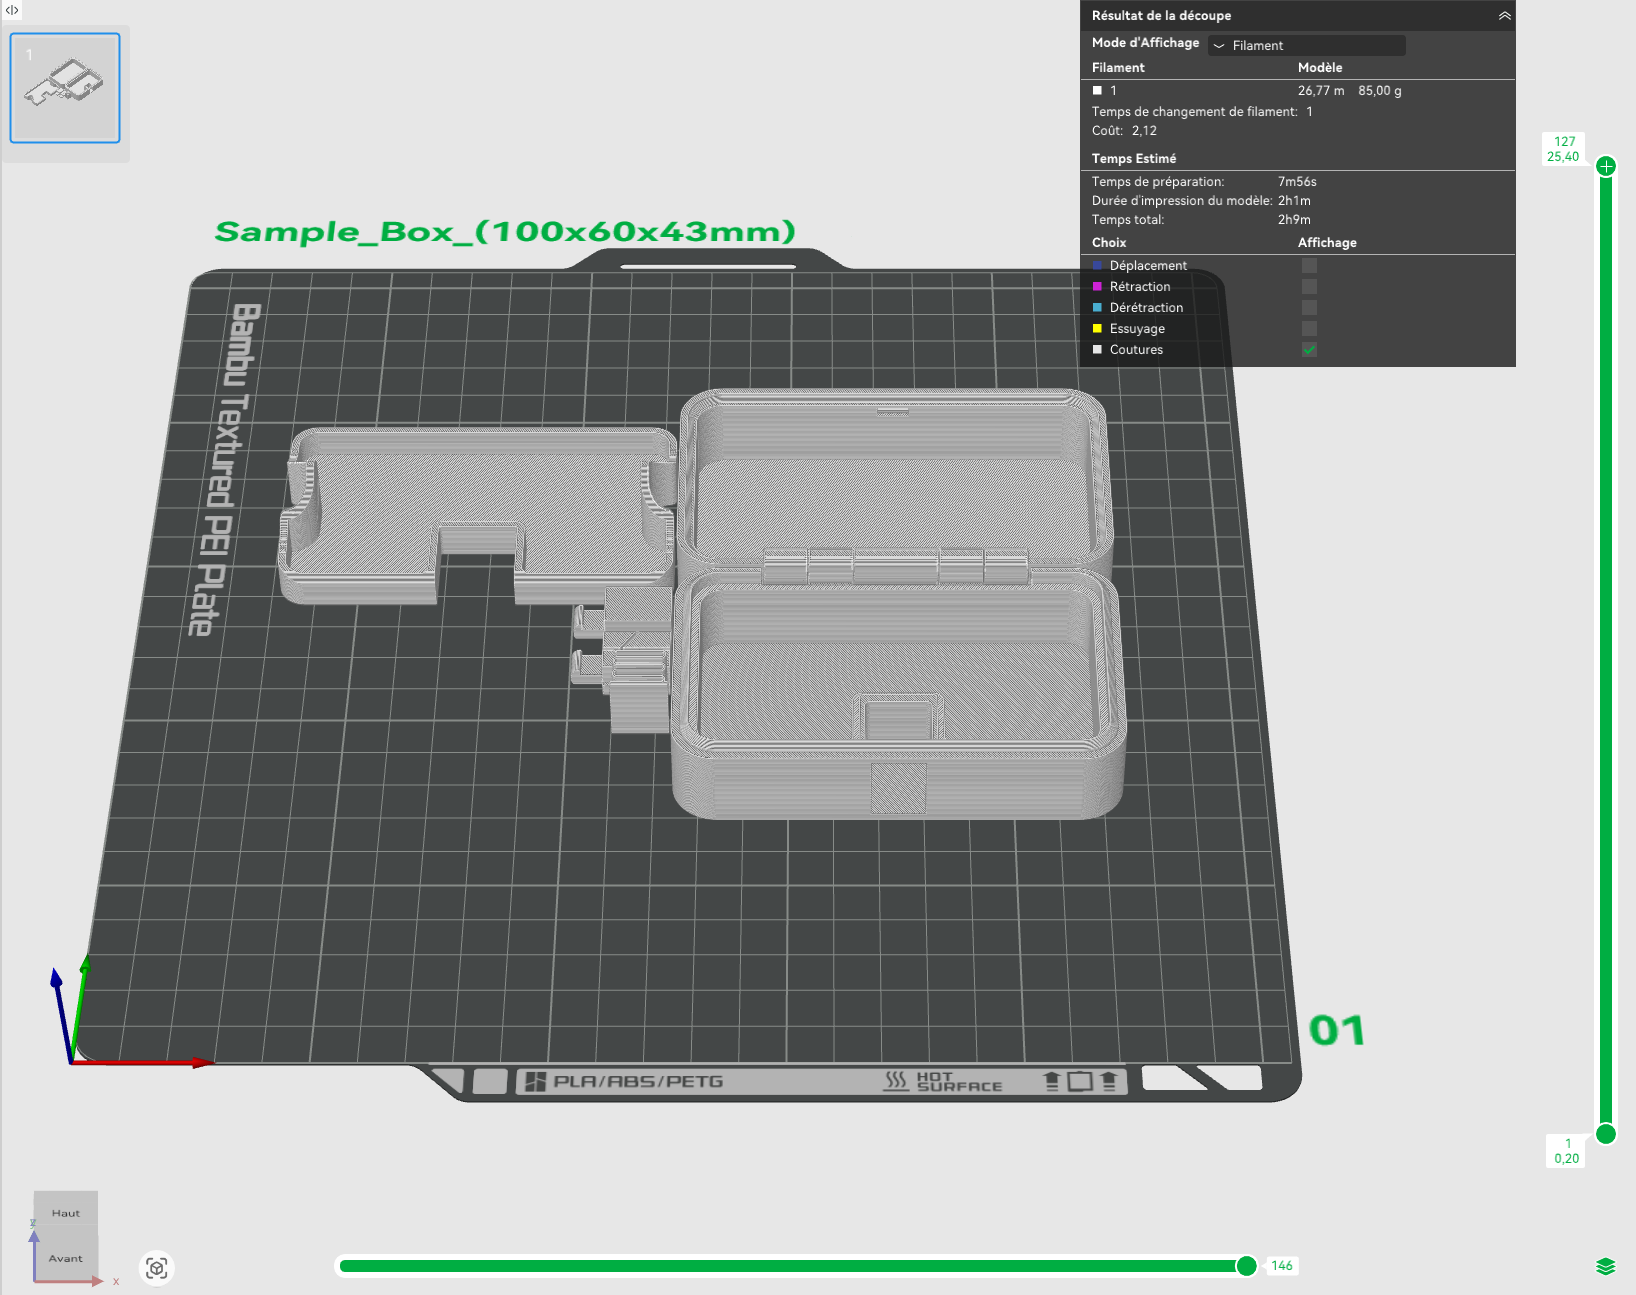The height and width of the screenshot is (1295, 1636).
Task: Toggle the Dérétraction display checkbox
Action: [x=1309, y=308]
